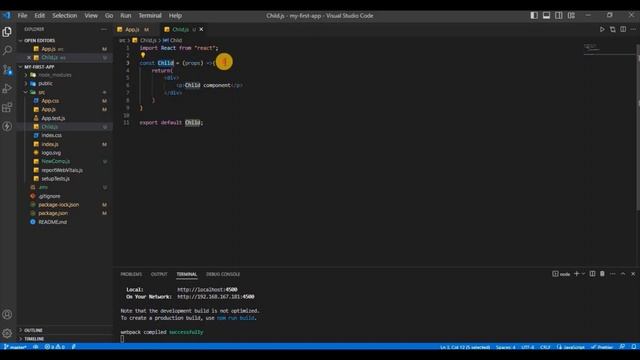Open the localhost:4500 link in terminal

click(x=207, y=289)
